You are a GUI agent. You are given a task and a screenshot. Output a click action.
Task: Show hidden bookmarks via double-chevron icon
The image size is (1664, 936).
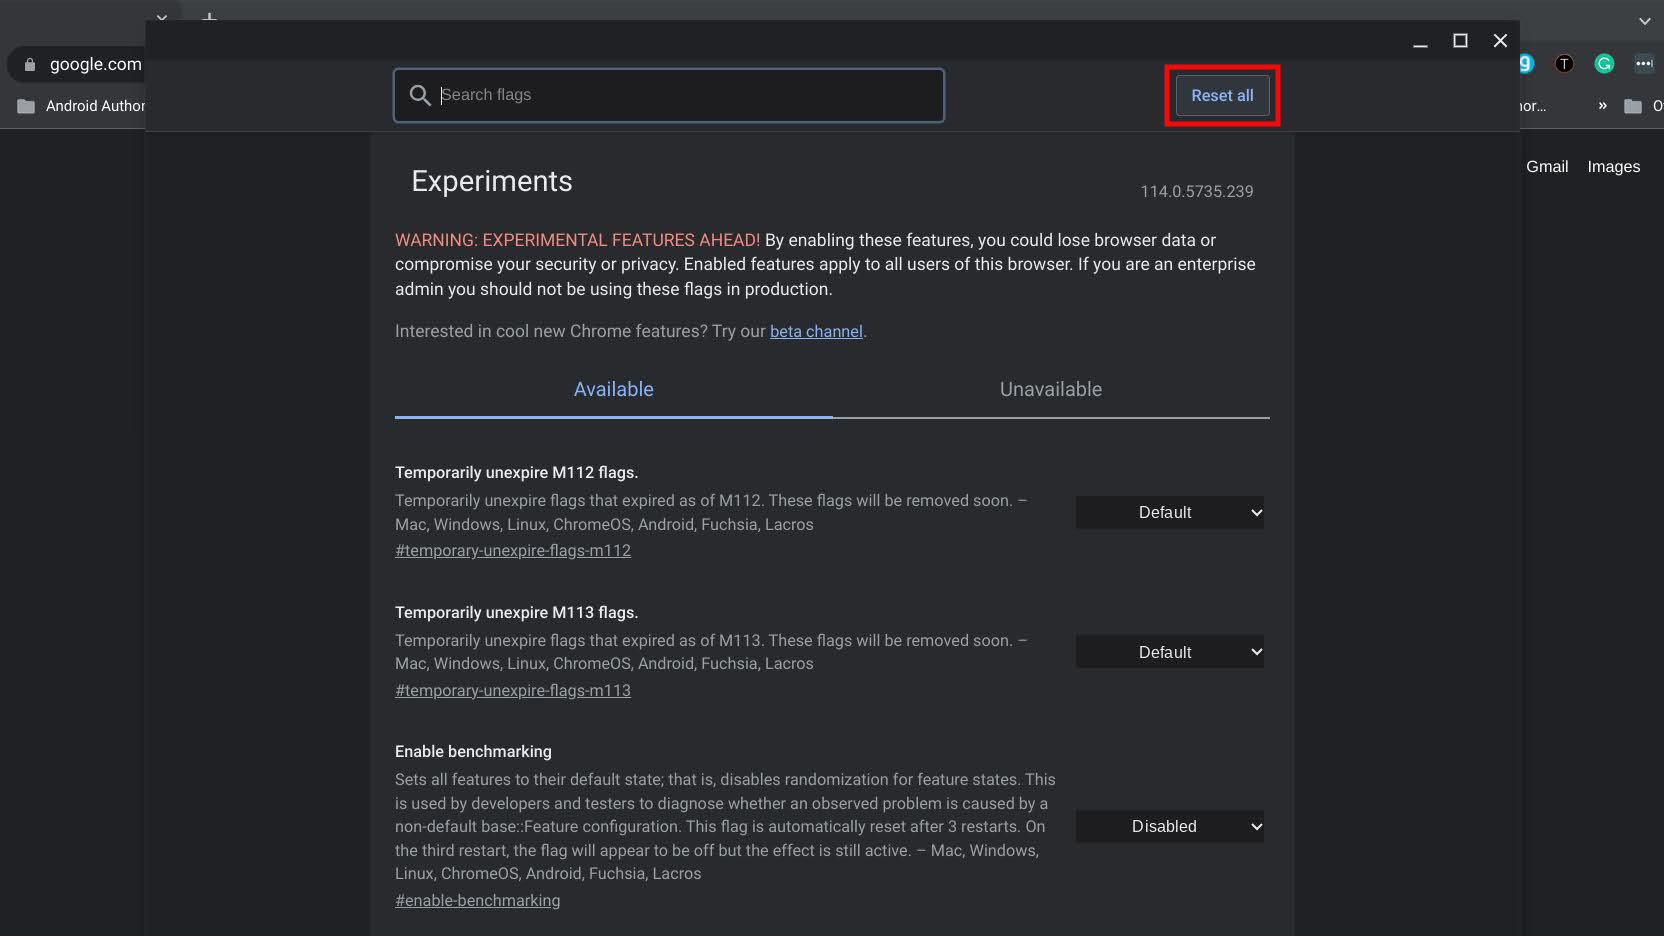(x=1602, y=106)
